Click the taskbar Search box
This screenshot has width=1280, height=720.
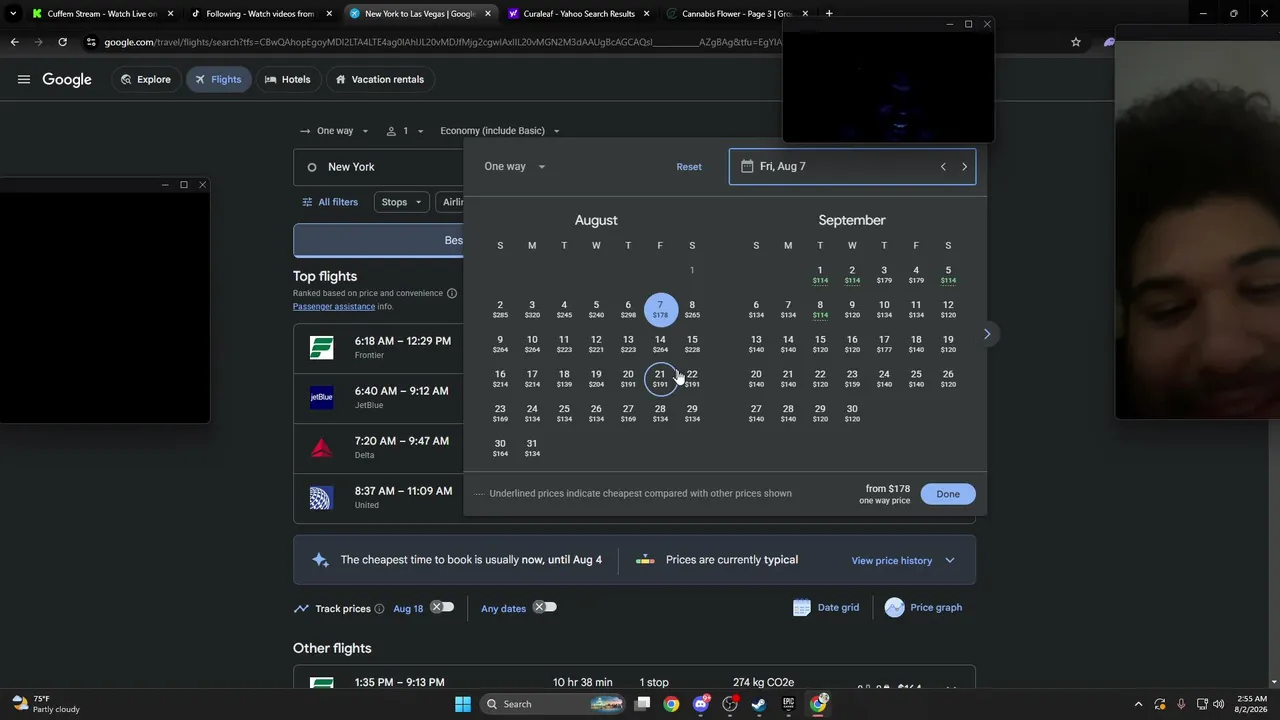[x=553, y=704]
